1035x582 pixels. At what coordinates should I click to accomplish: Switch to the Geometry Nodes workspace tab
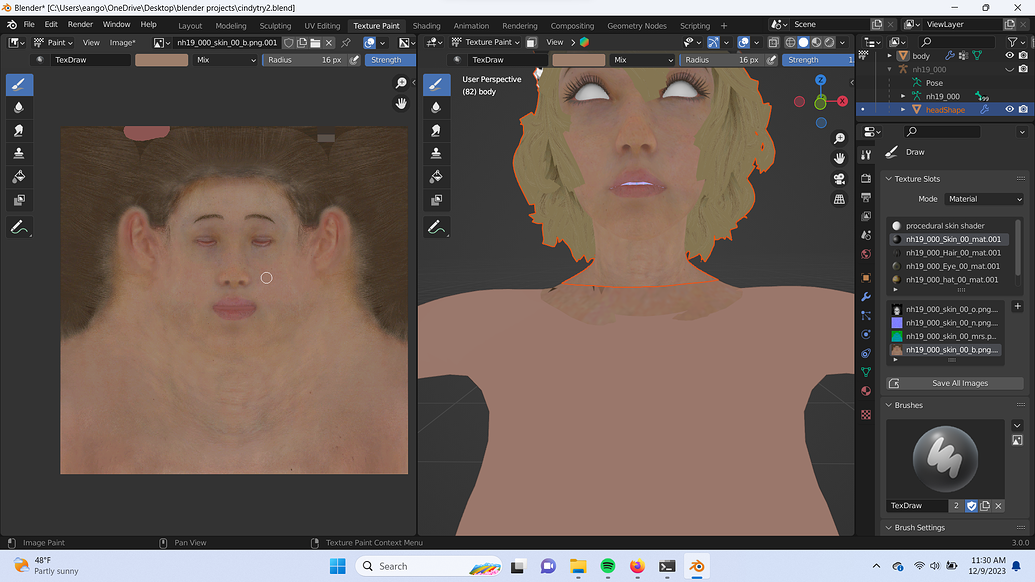click(637, 26)
